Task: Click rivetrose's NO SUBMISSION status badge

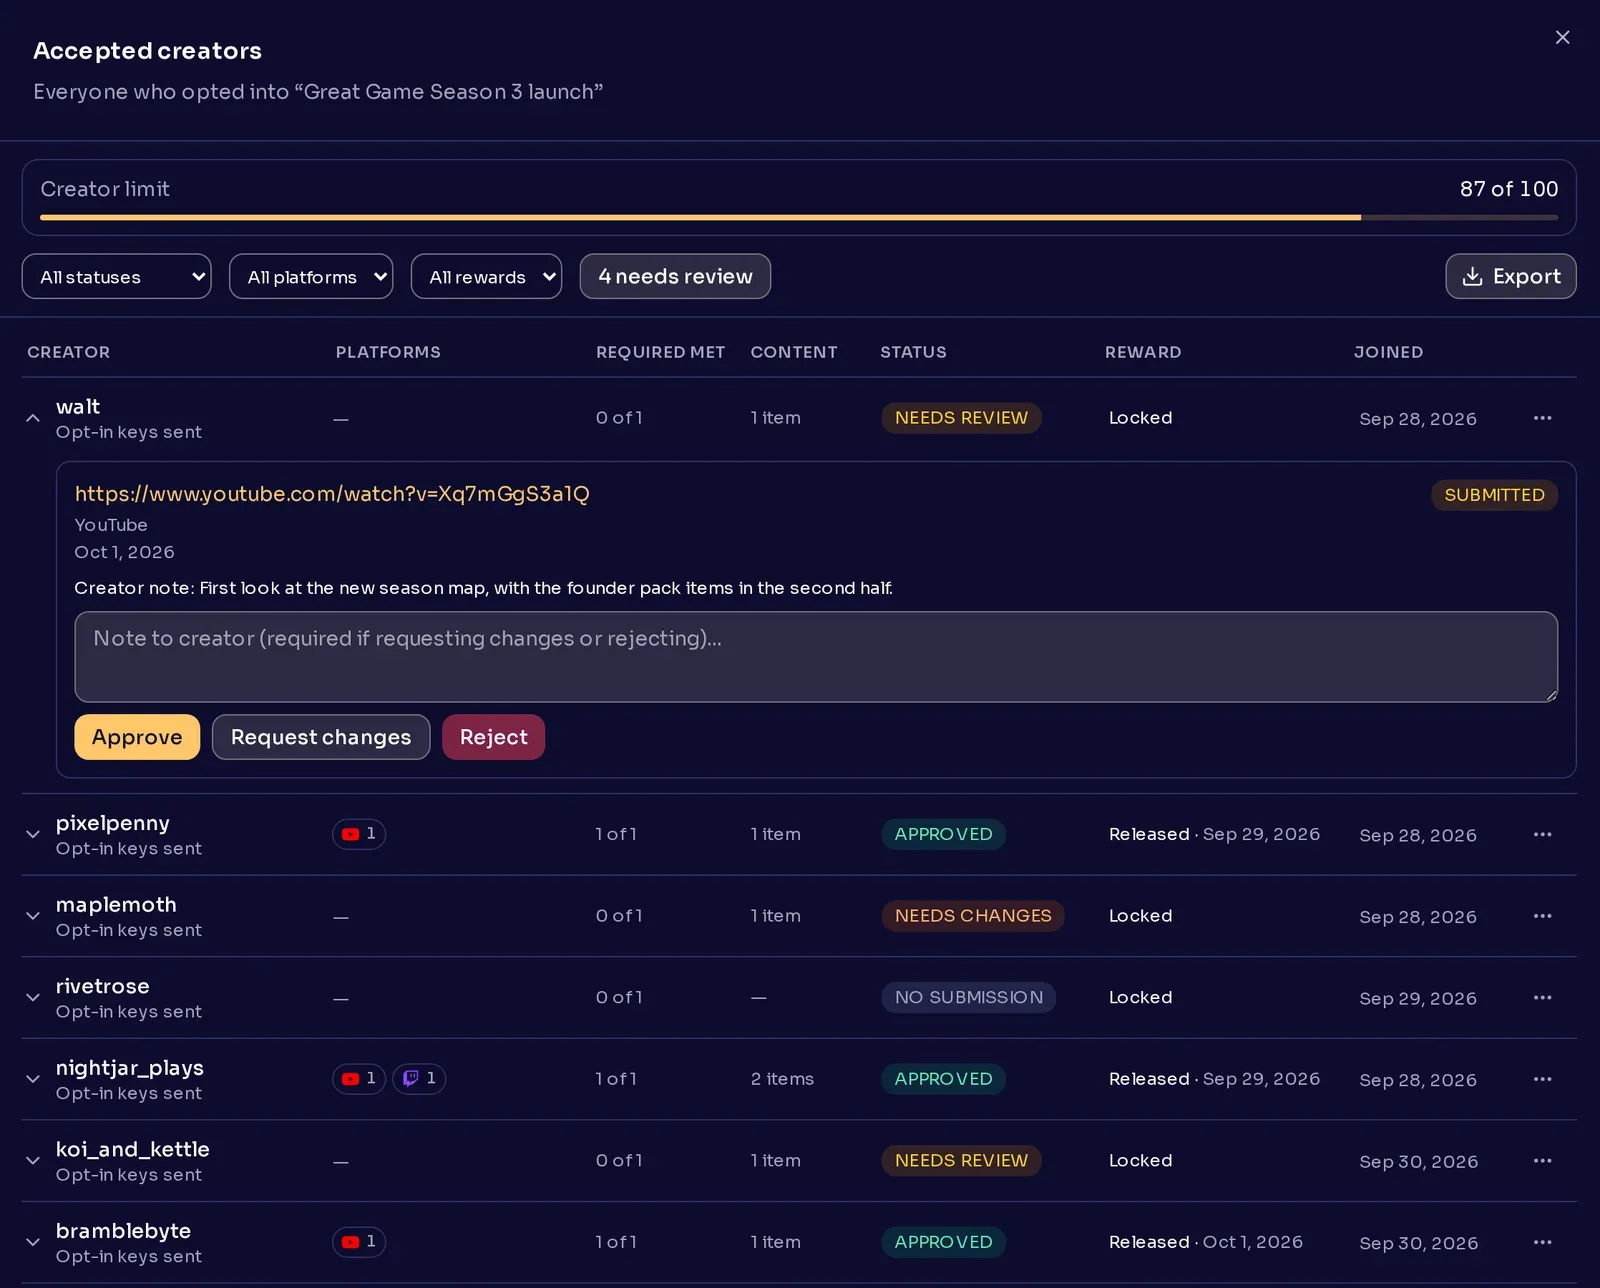Action: click(968, 997)
